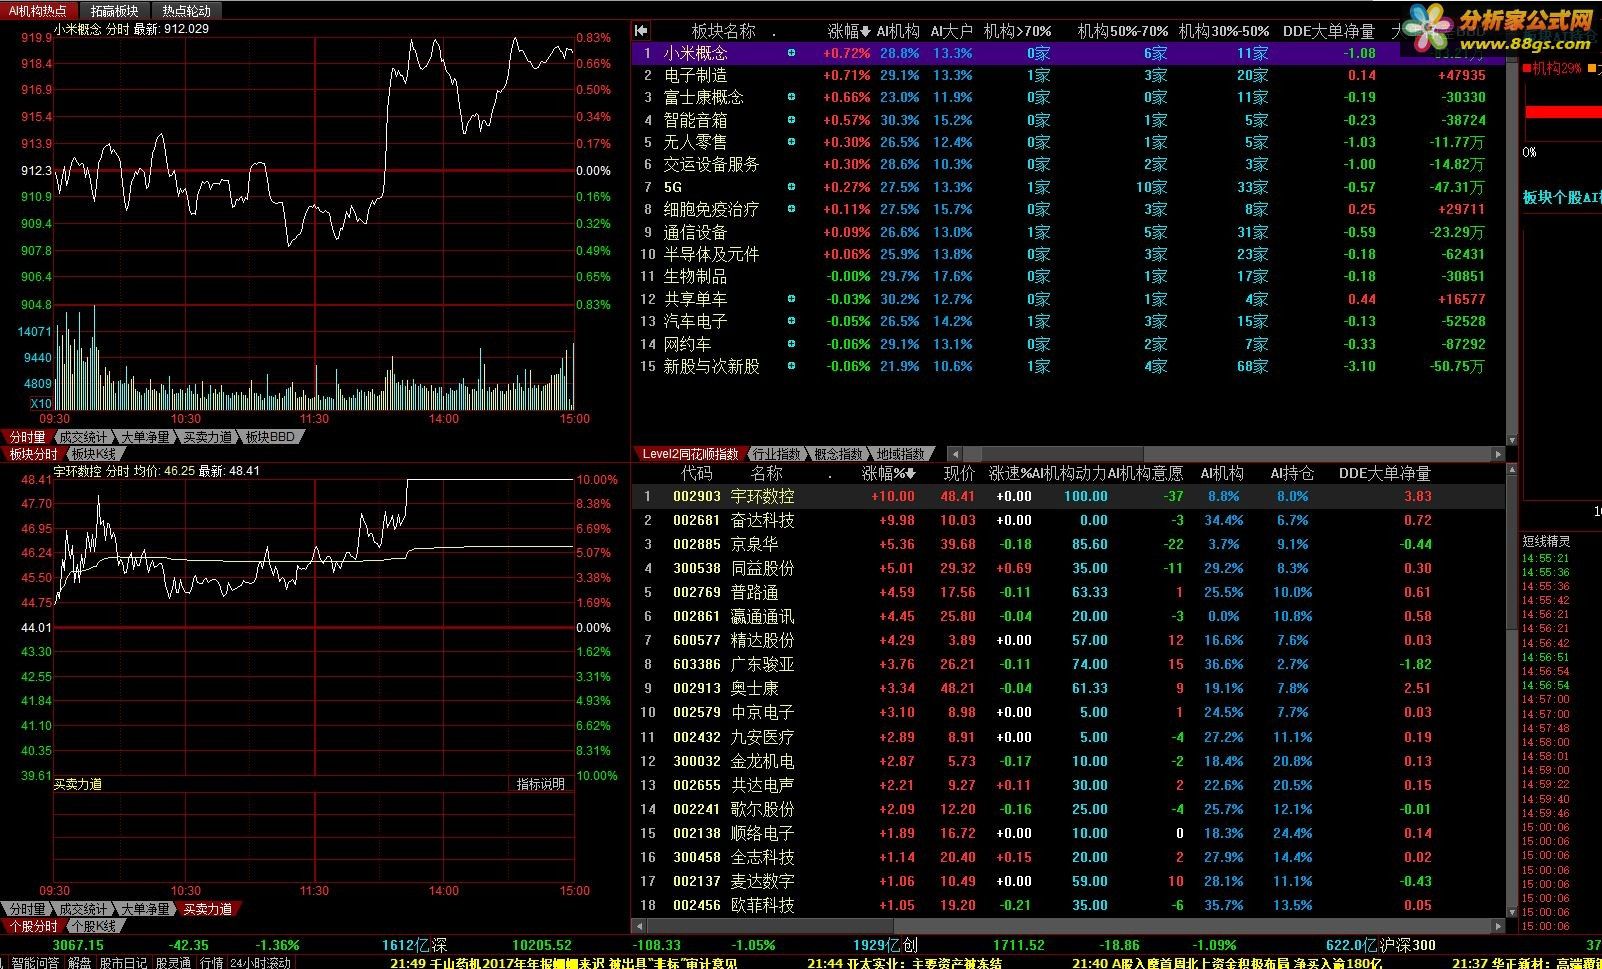
Task: Select stock 002885 京泉华
Action: coord(1068,544)
